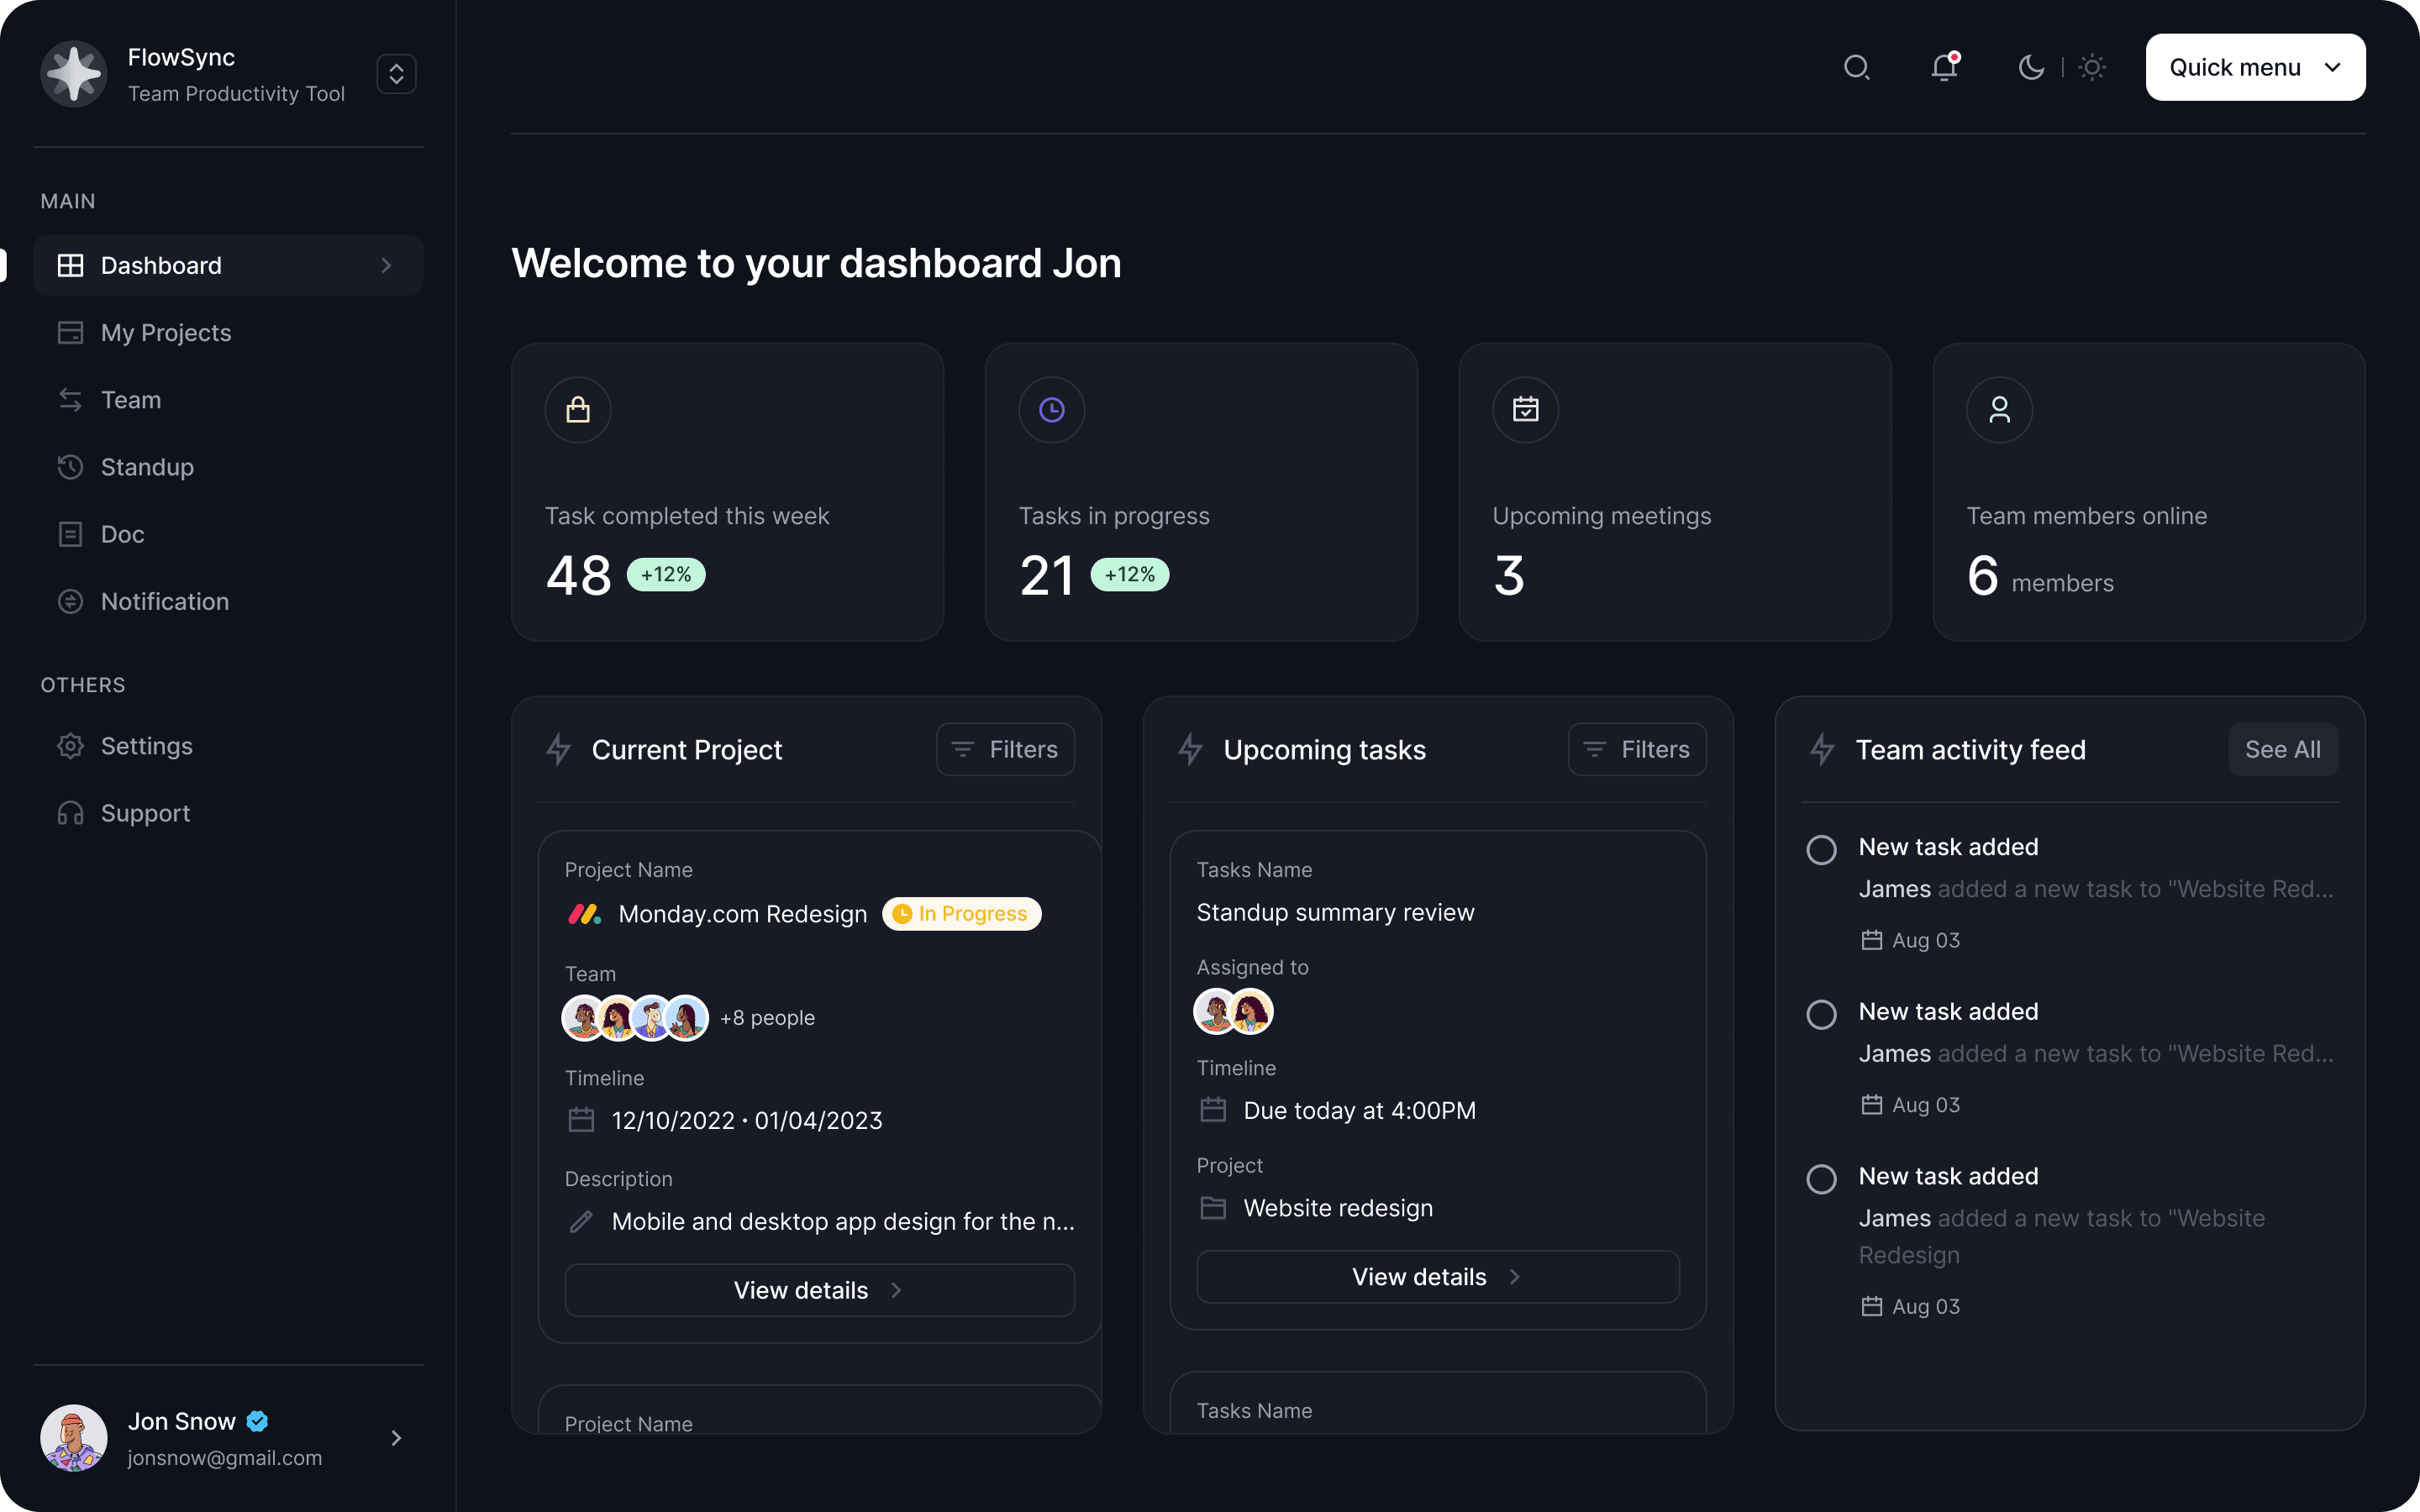This screenshot has height=1512, width=2420.
Task: Select the first New task added radio circle
Action: (x=1821, y=850)
